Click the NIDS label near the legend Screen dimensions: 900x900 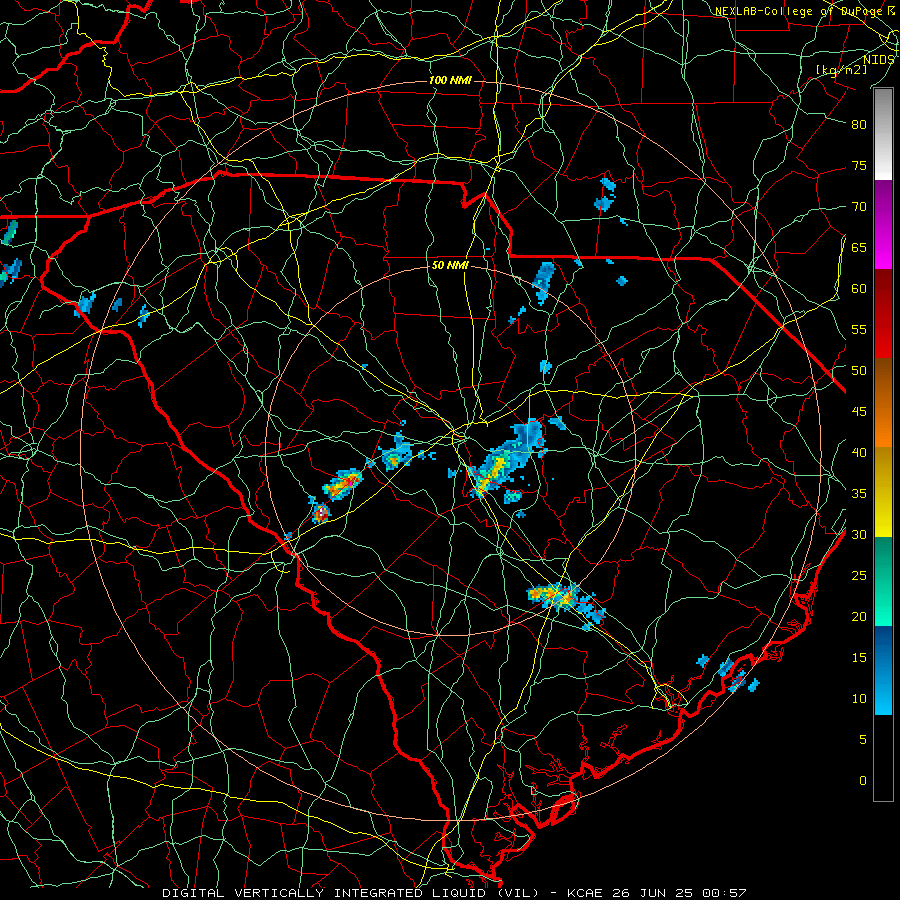point(878,60)
